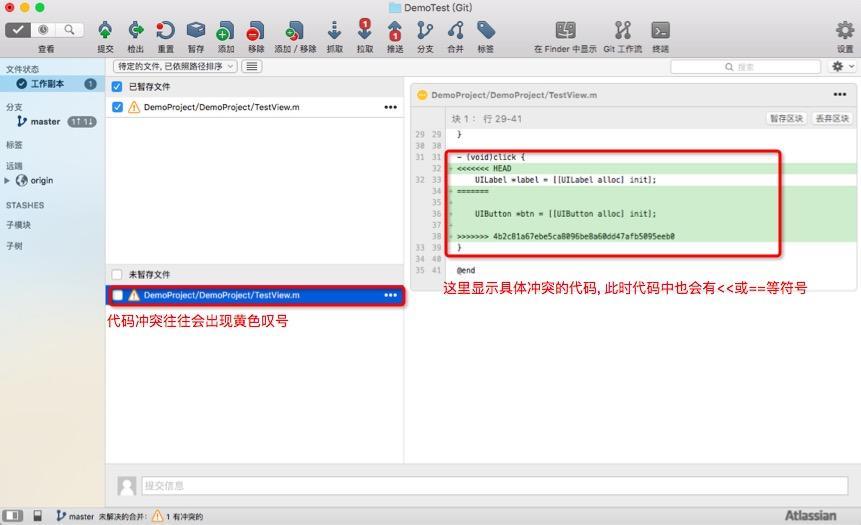Click the Checkout toolbar icon
This screenshot has width=861, height=525.
[135, 30]
